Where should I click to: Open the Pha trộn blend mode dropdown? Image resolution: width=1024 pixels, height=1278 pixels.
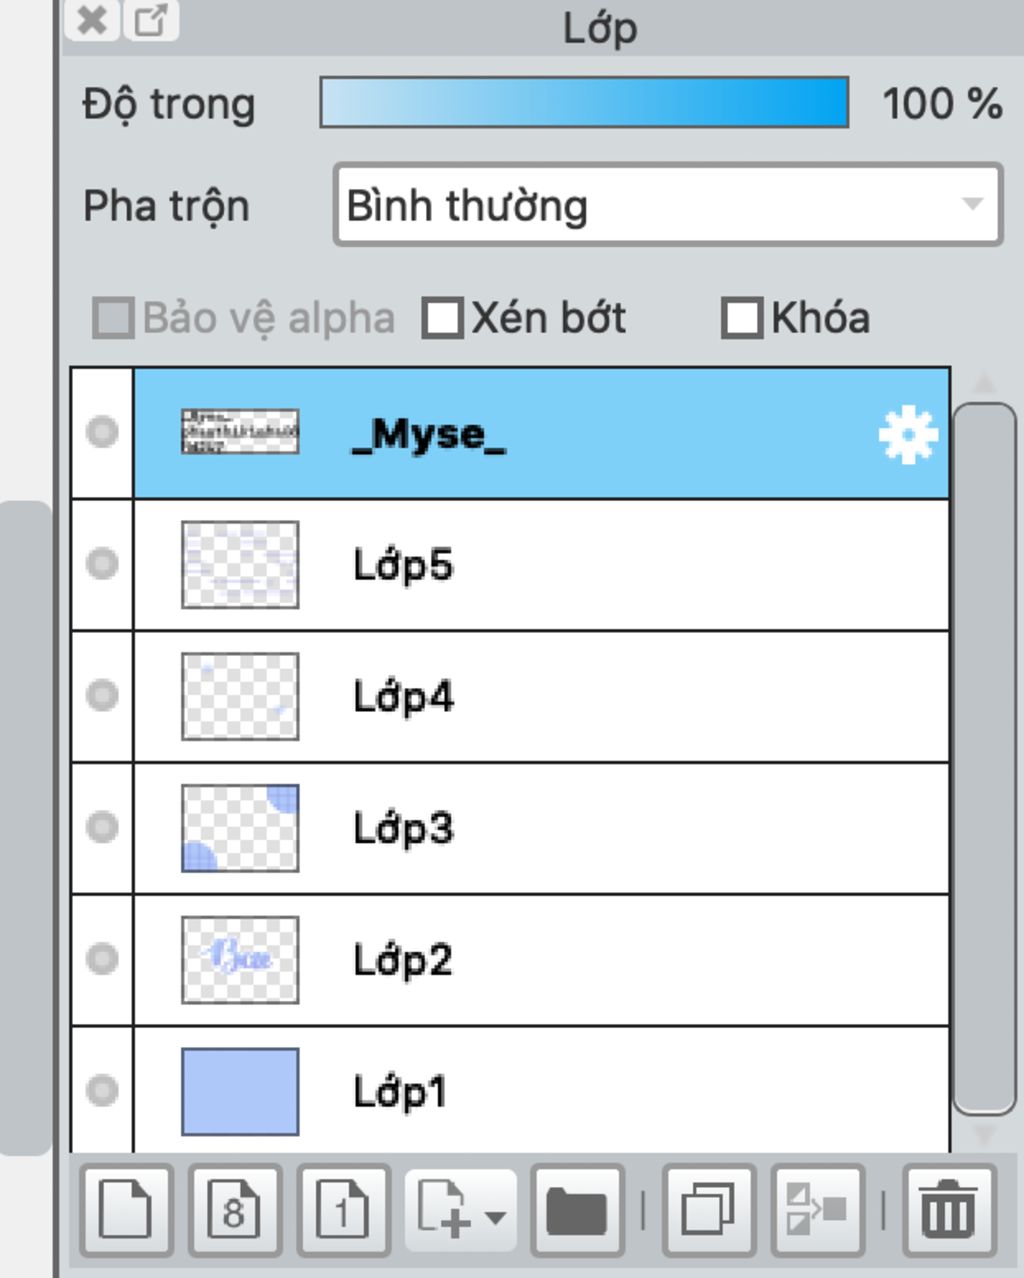(x=667, y=205)
